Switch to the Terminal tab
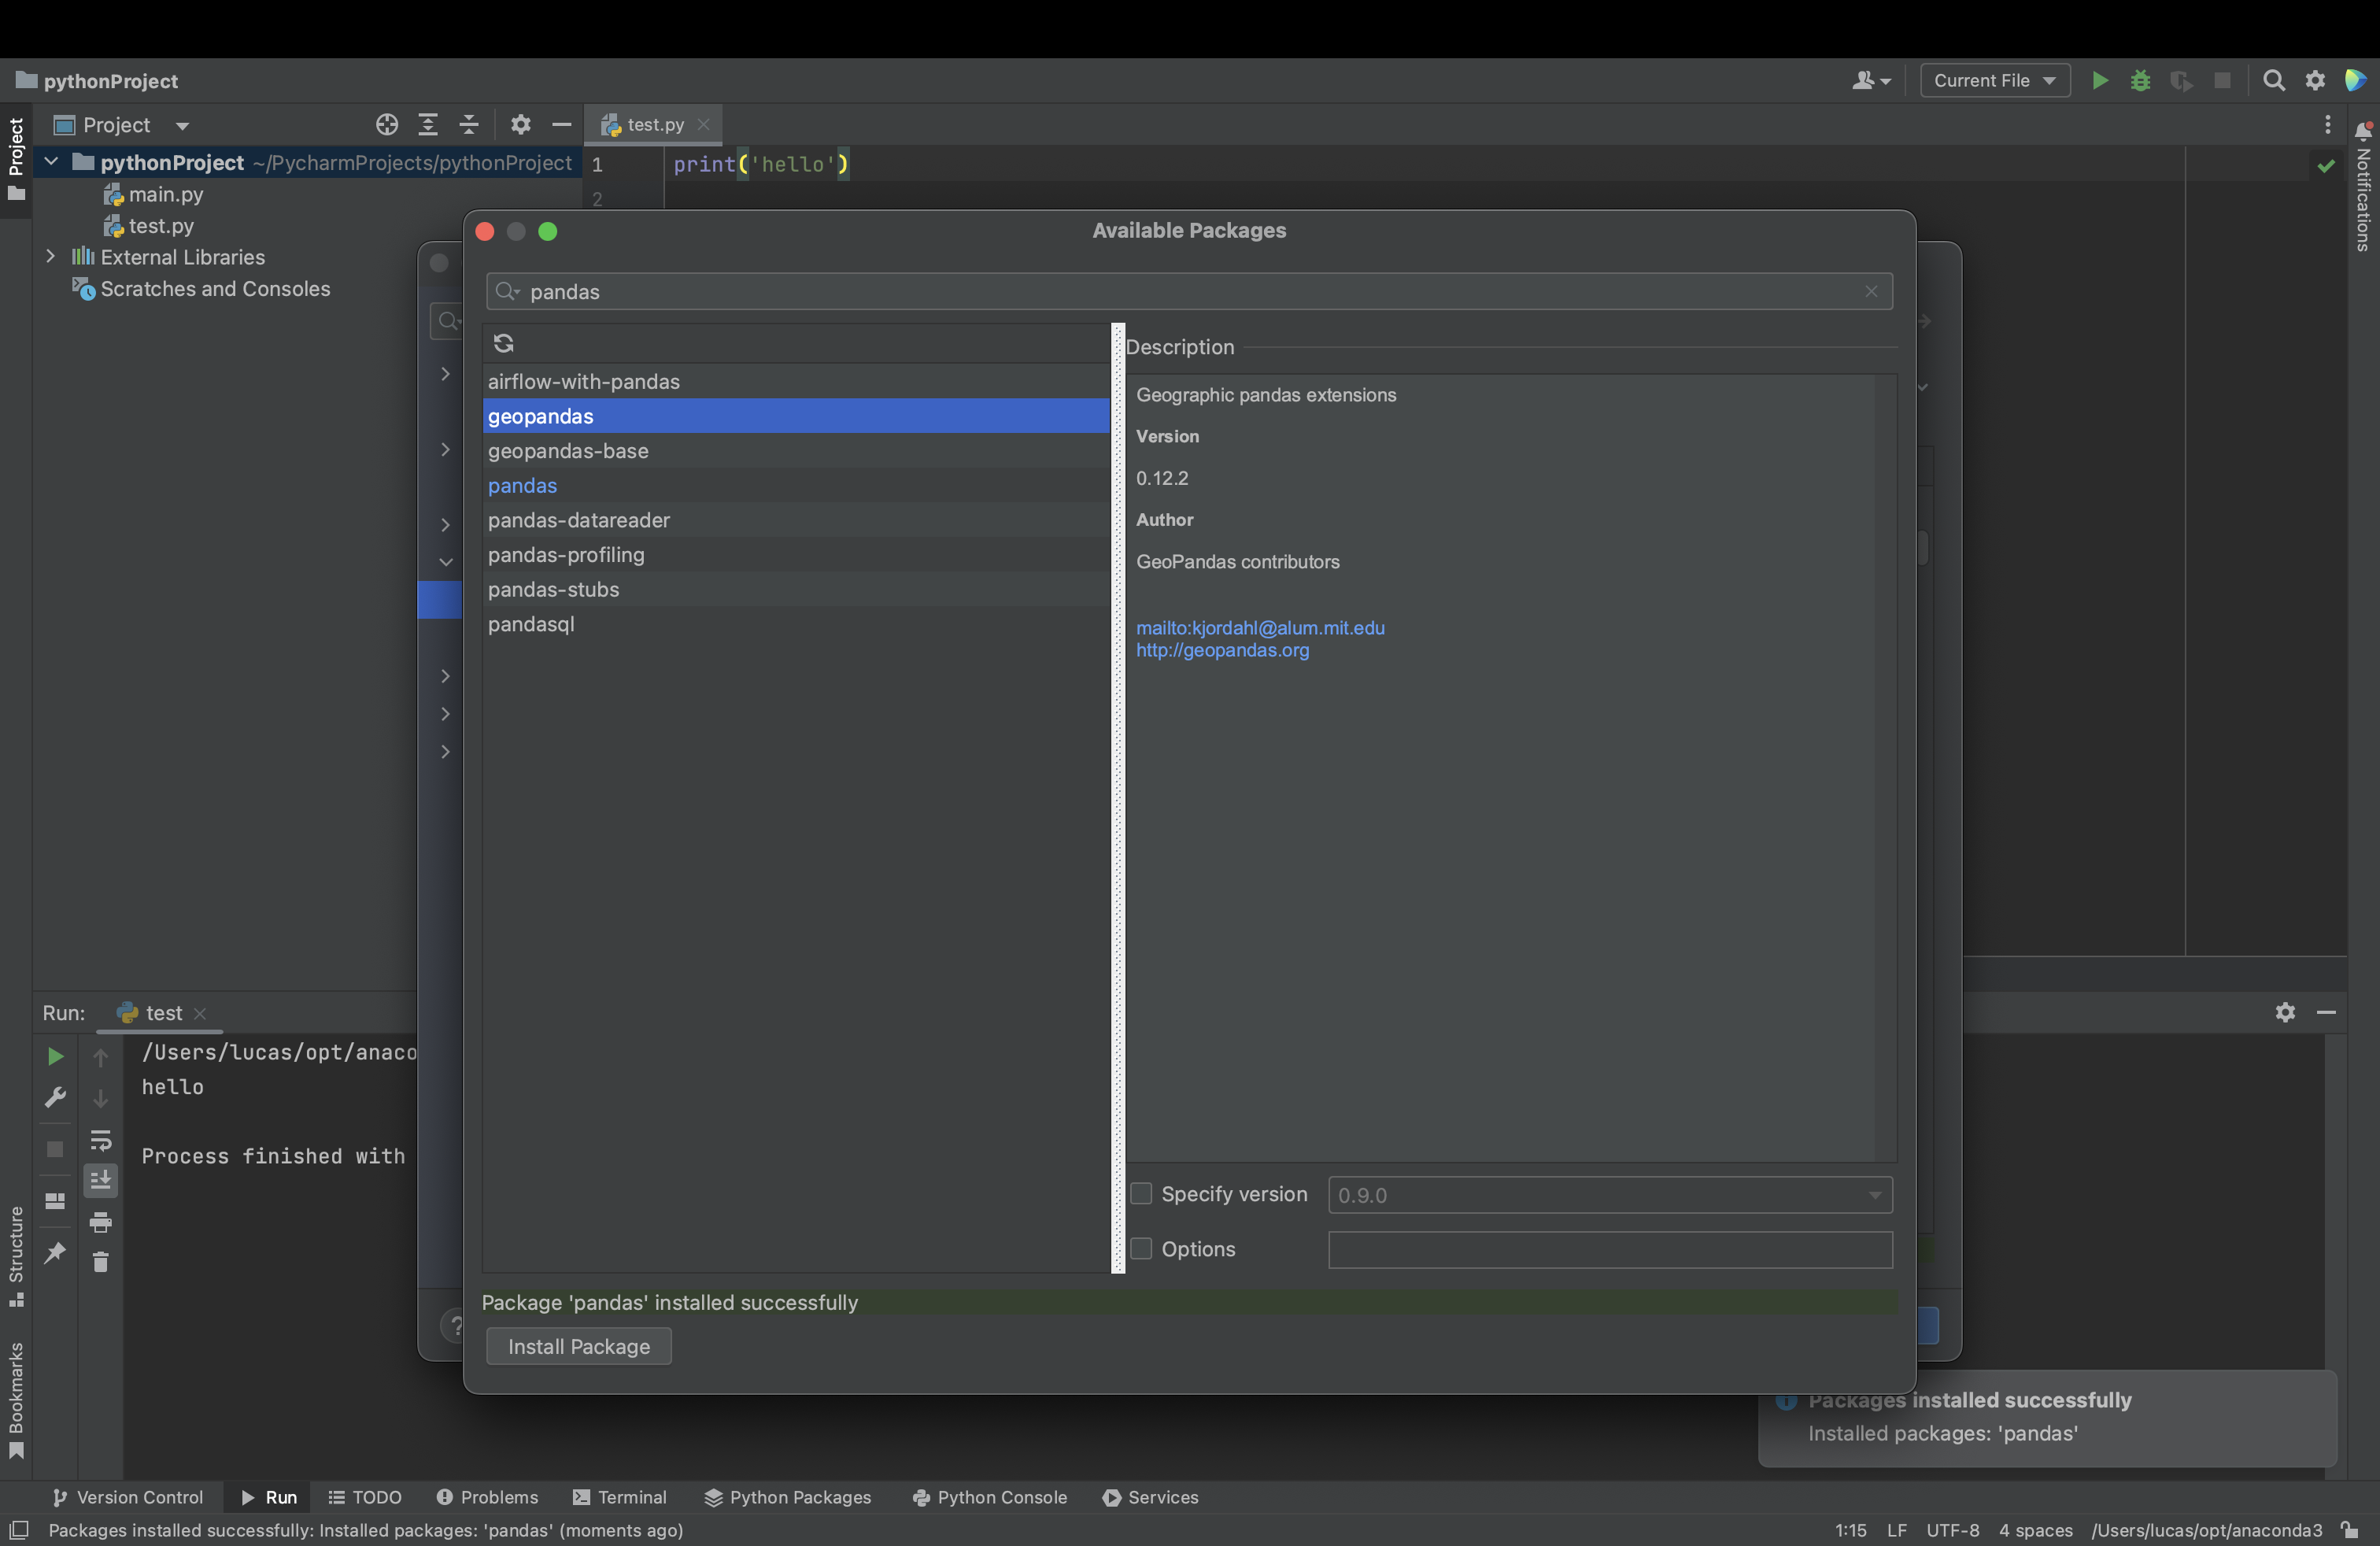 click(x=620, y=1497)
